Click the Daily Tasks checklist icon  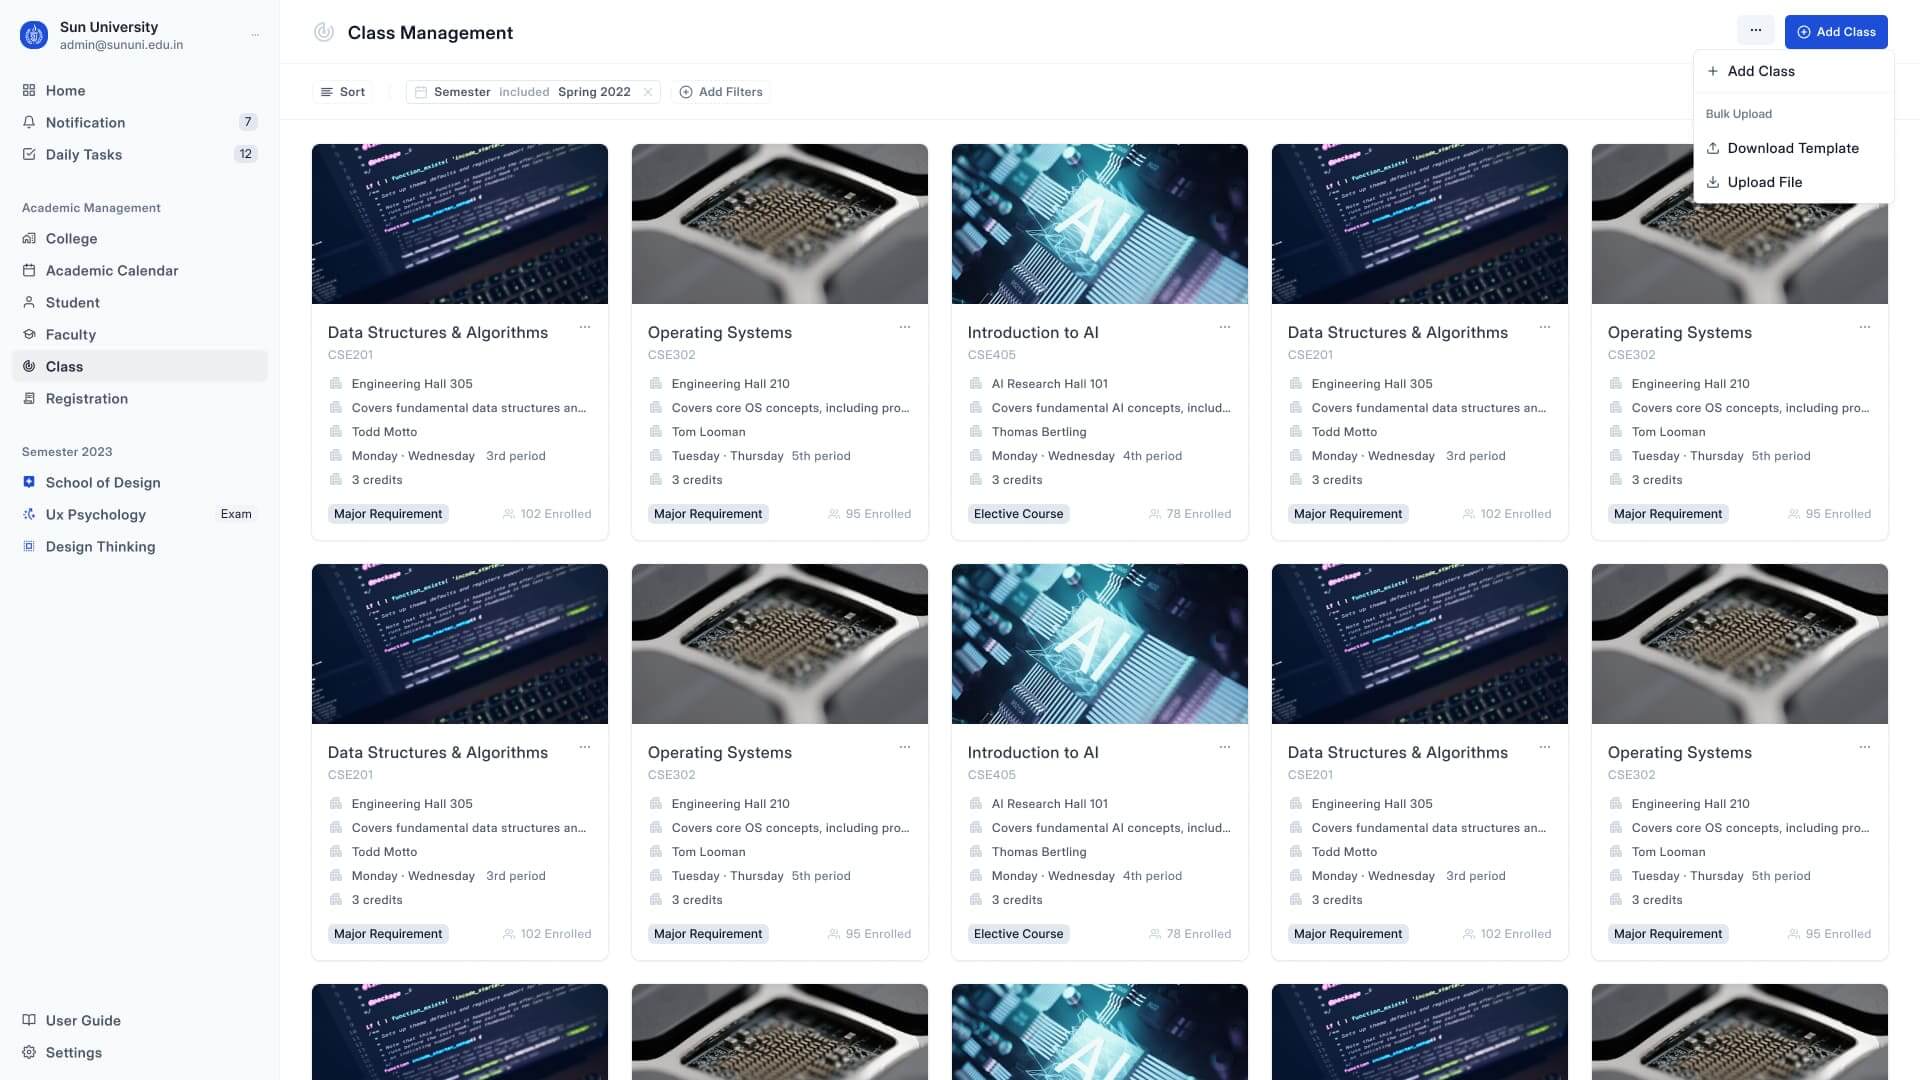(29, 154)
